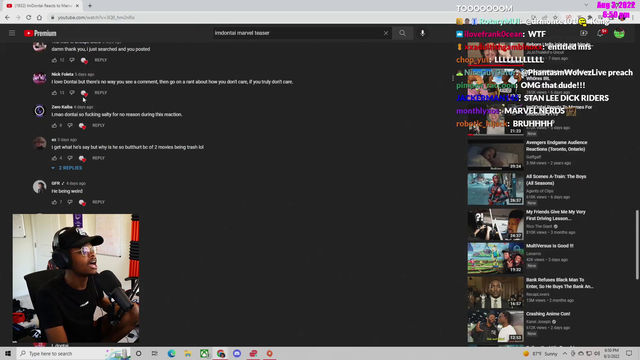Open 'My Friends Give Me My Very First Driving Lesson' thumbnail
Viewport: 640px width, 360px height.
tap(496, 224)
